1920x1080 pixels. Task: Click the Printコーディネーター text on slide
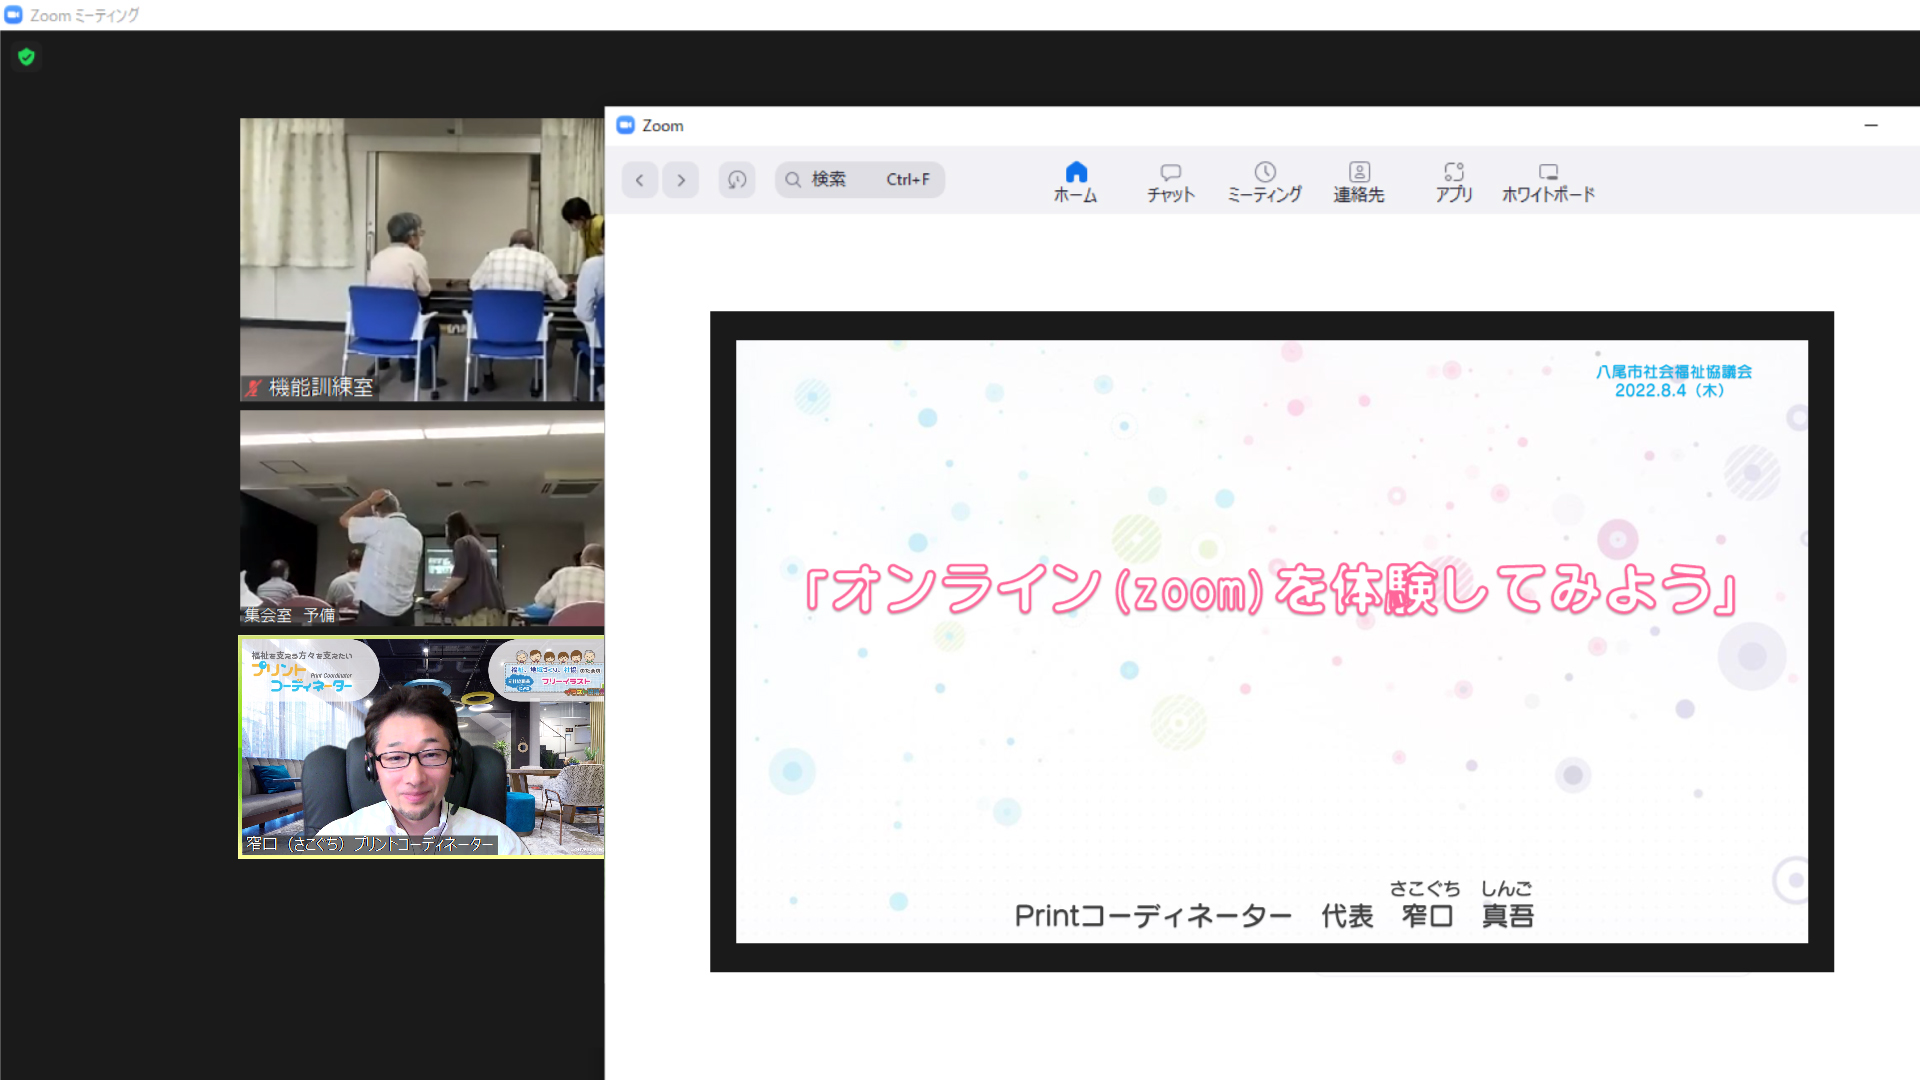point(1153,915)
